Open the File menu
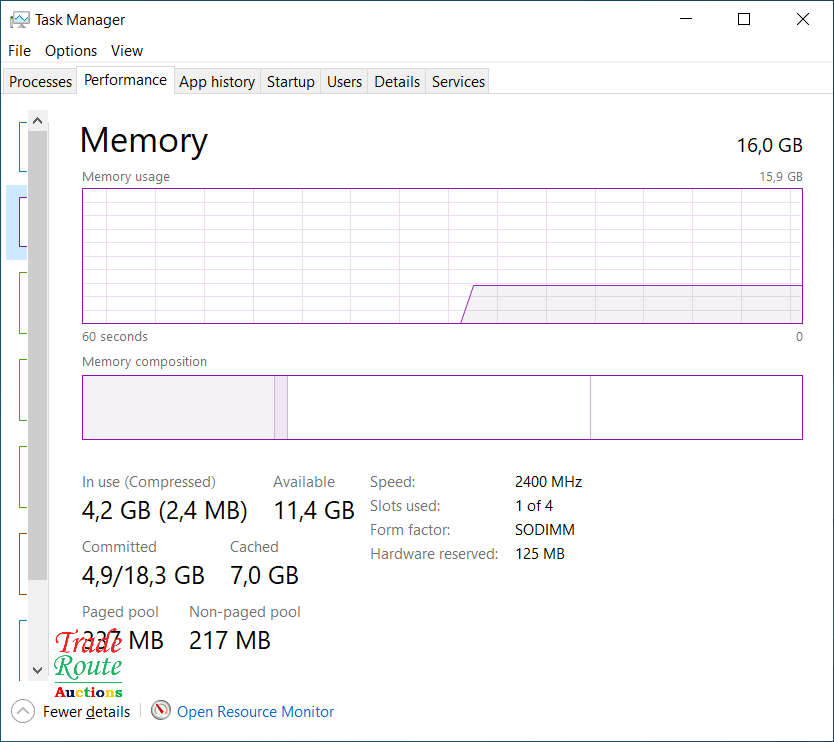This screenshot has width=834, height=742. click(19, 50)
